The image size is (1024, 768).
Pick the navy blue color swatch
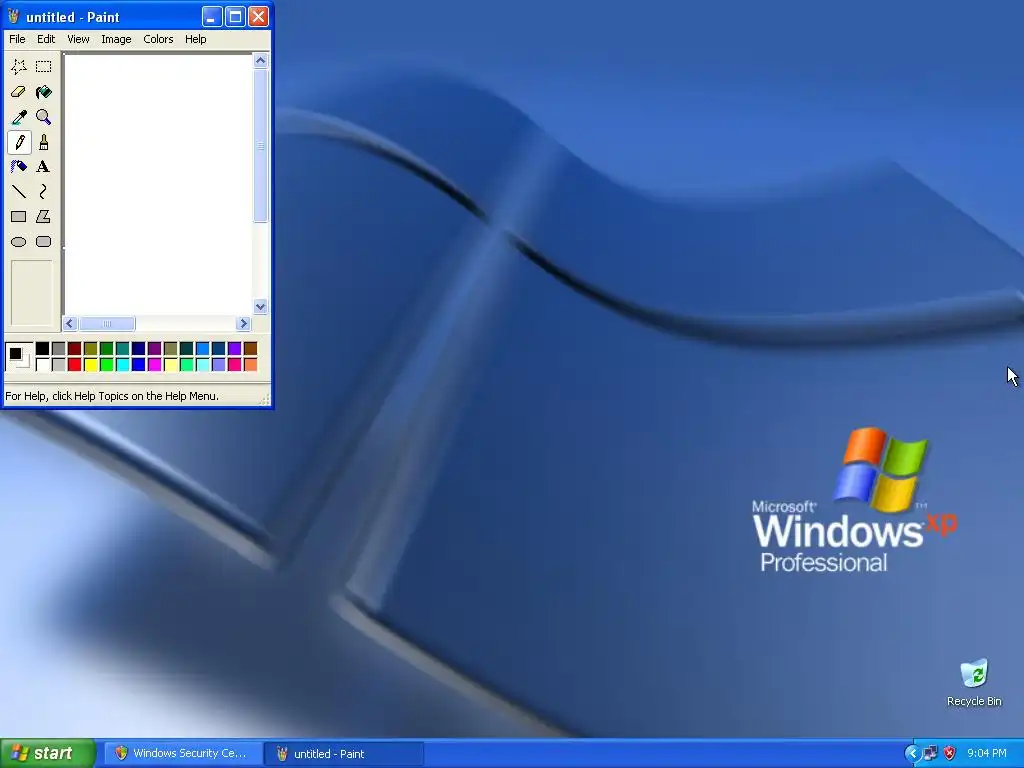[138, 349]
